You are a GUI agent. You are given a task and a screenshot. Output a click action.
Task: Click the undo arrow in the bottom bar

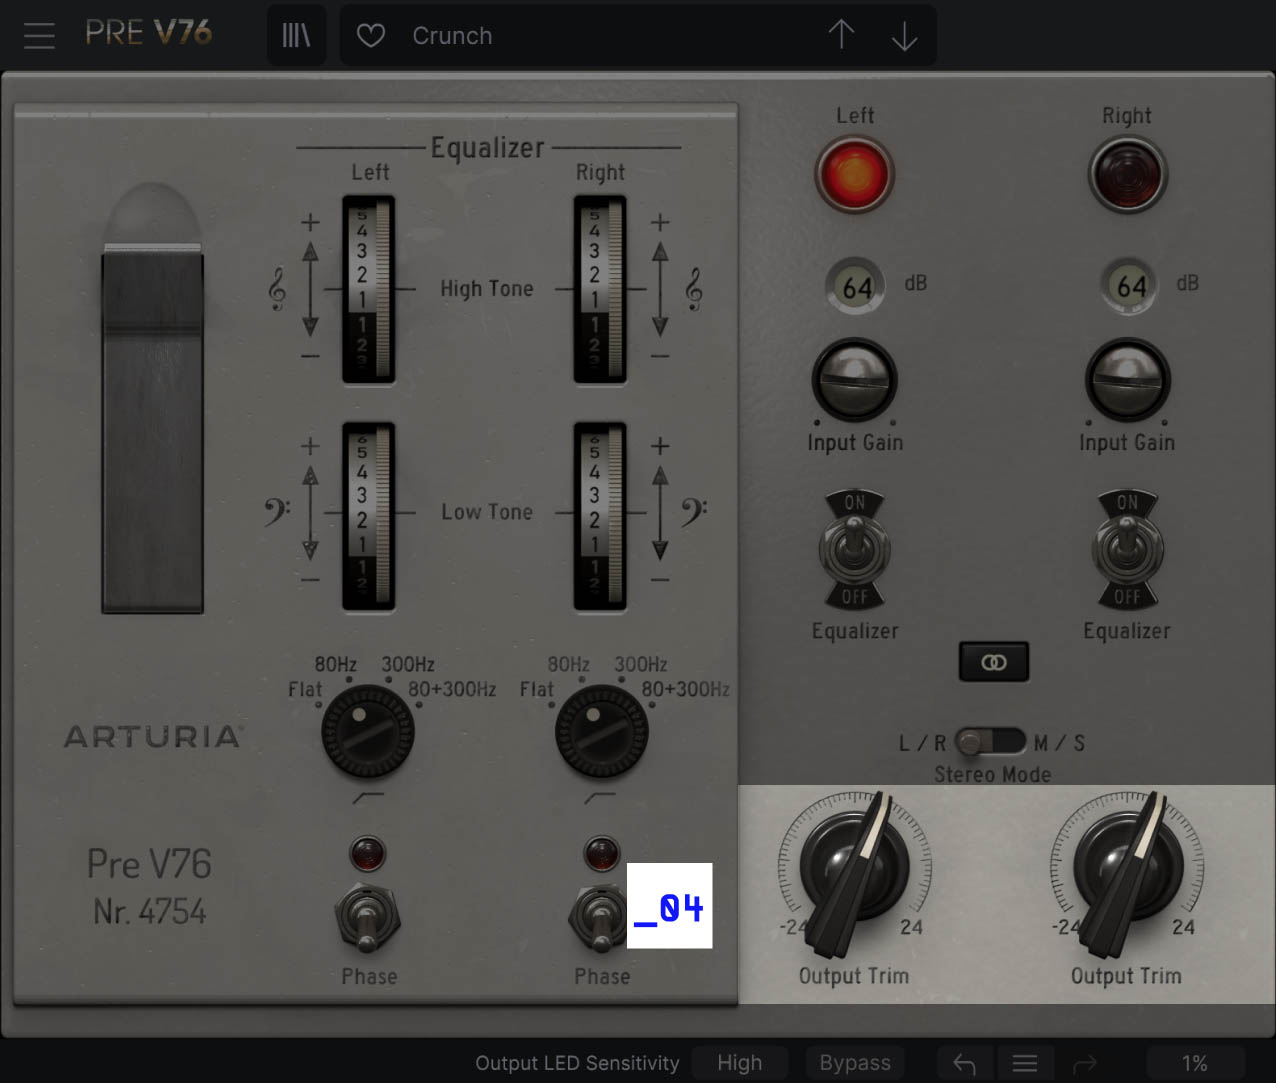[964, 1063]
